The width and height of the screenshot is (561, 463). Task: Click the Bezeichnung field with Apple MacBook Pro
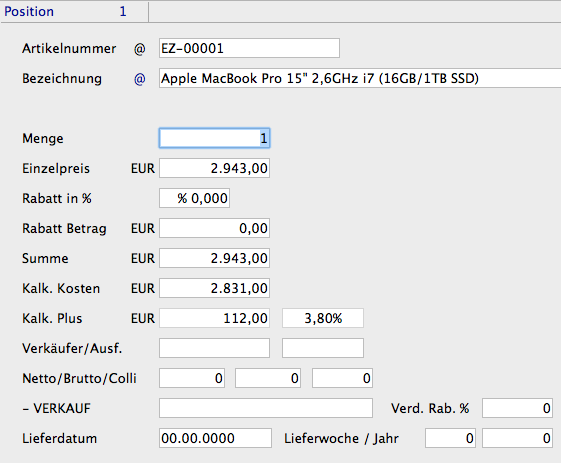click(360, 78)
